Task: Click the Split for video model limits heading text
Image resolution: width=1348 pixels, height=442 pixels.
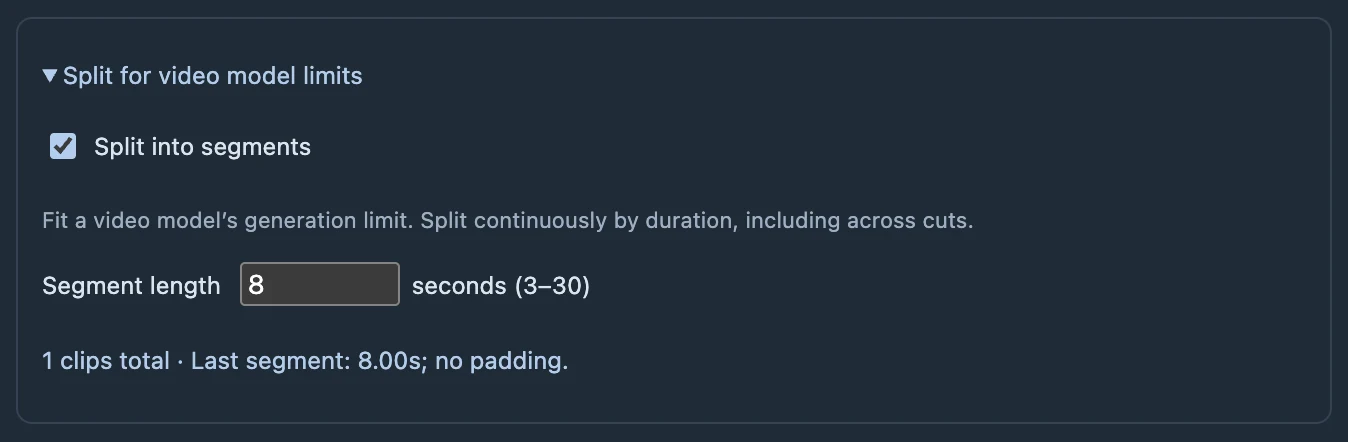Action: coord(212,76)
